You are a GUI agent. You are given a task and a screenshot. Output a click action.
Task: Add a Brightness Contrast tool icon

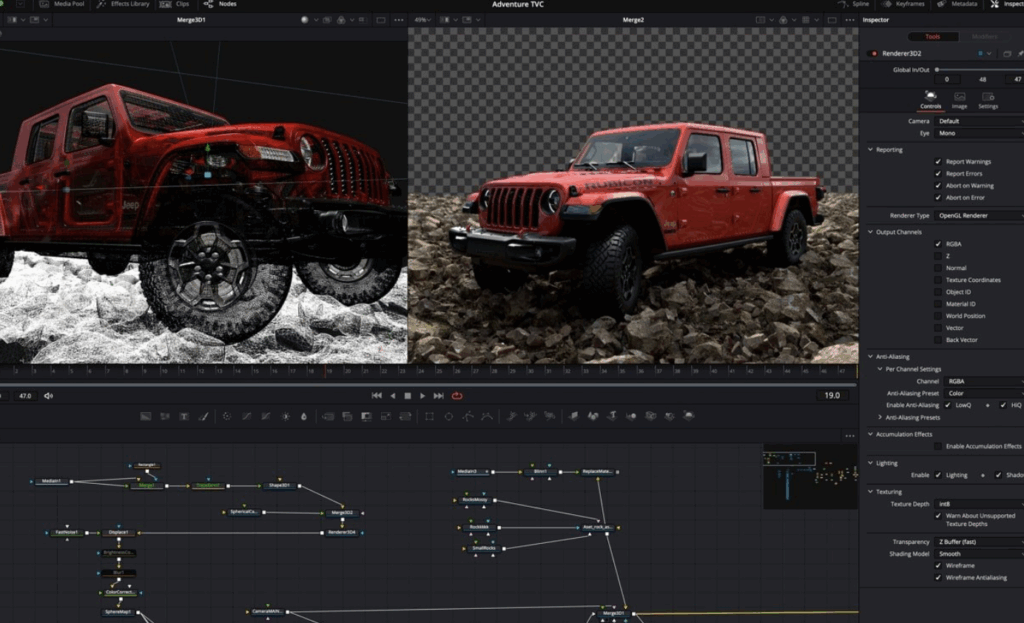click(285, 416)
